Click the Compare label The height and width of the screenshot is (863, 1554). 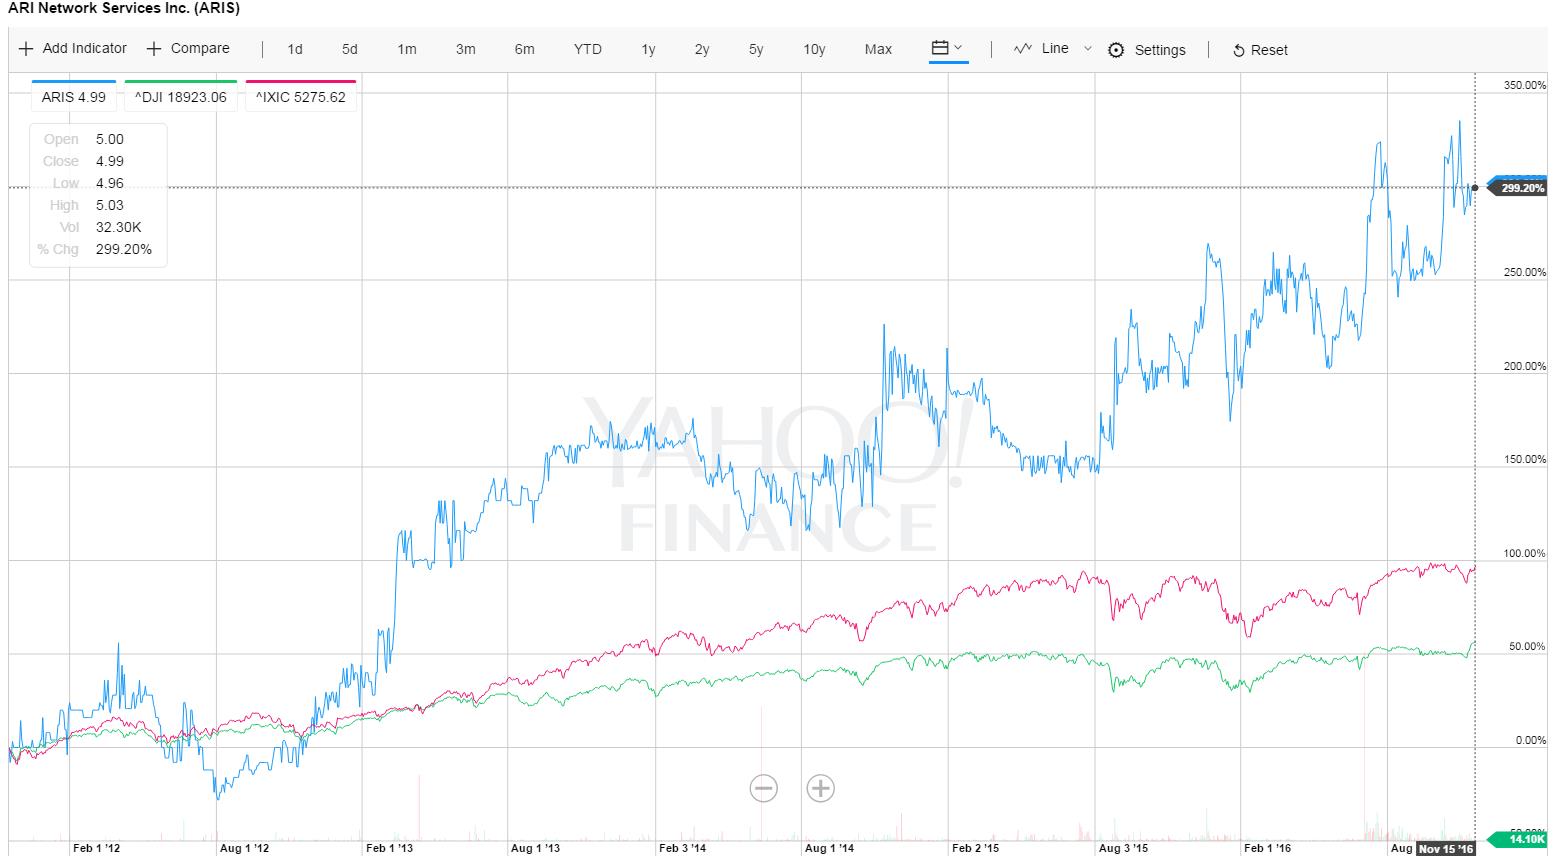[200, 48]
